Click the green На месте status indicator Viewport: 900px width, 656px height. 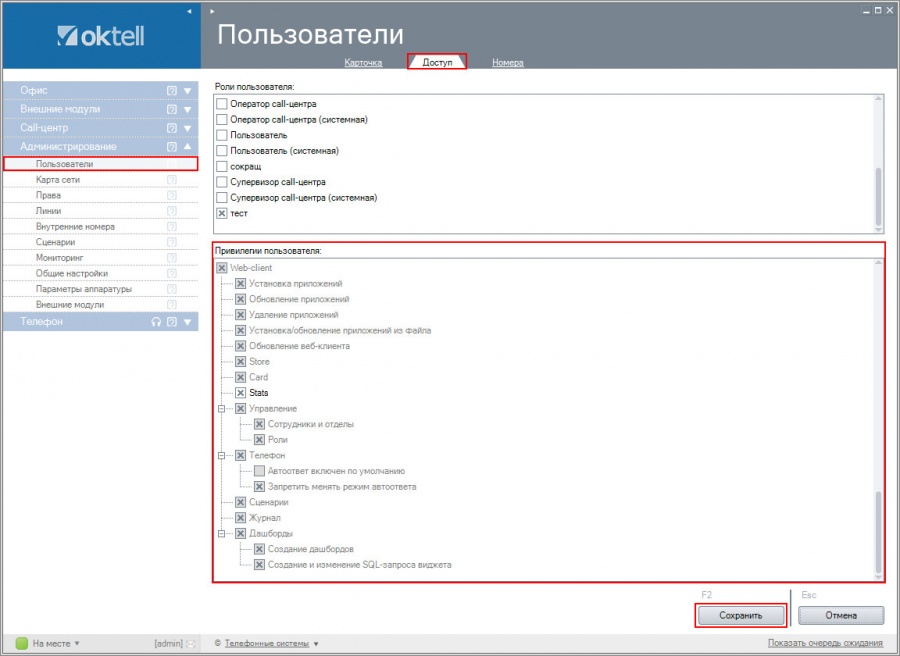(x=22, y=643)
